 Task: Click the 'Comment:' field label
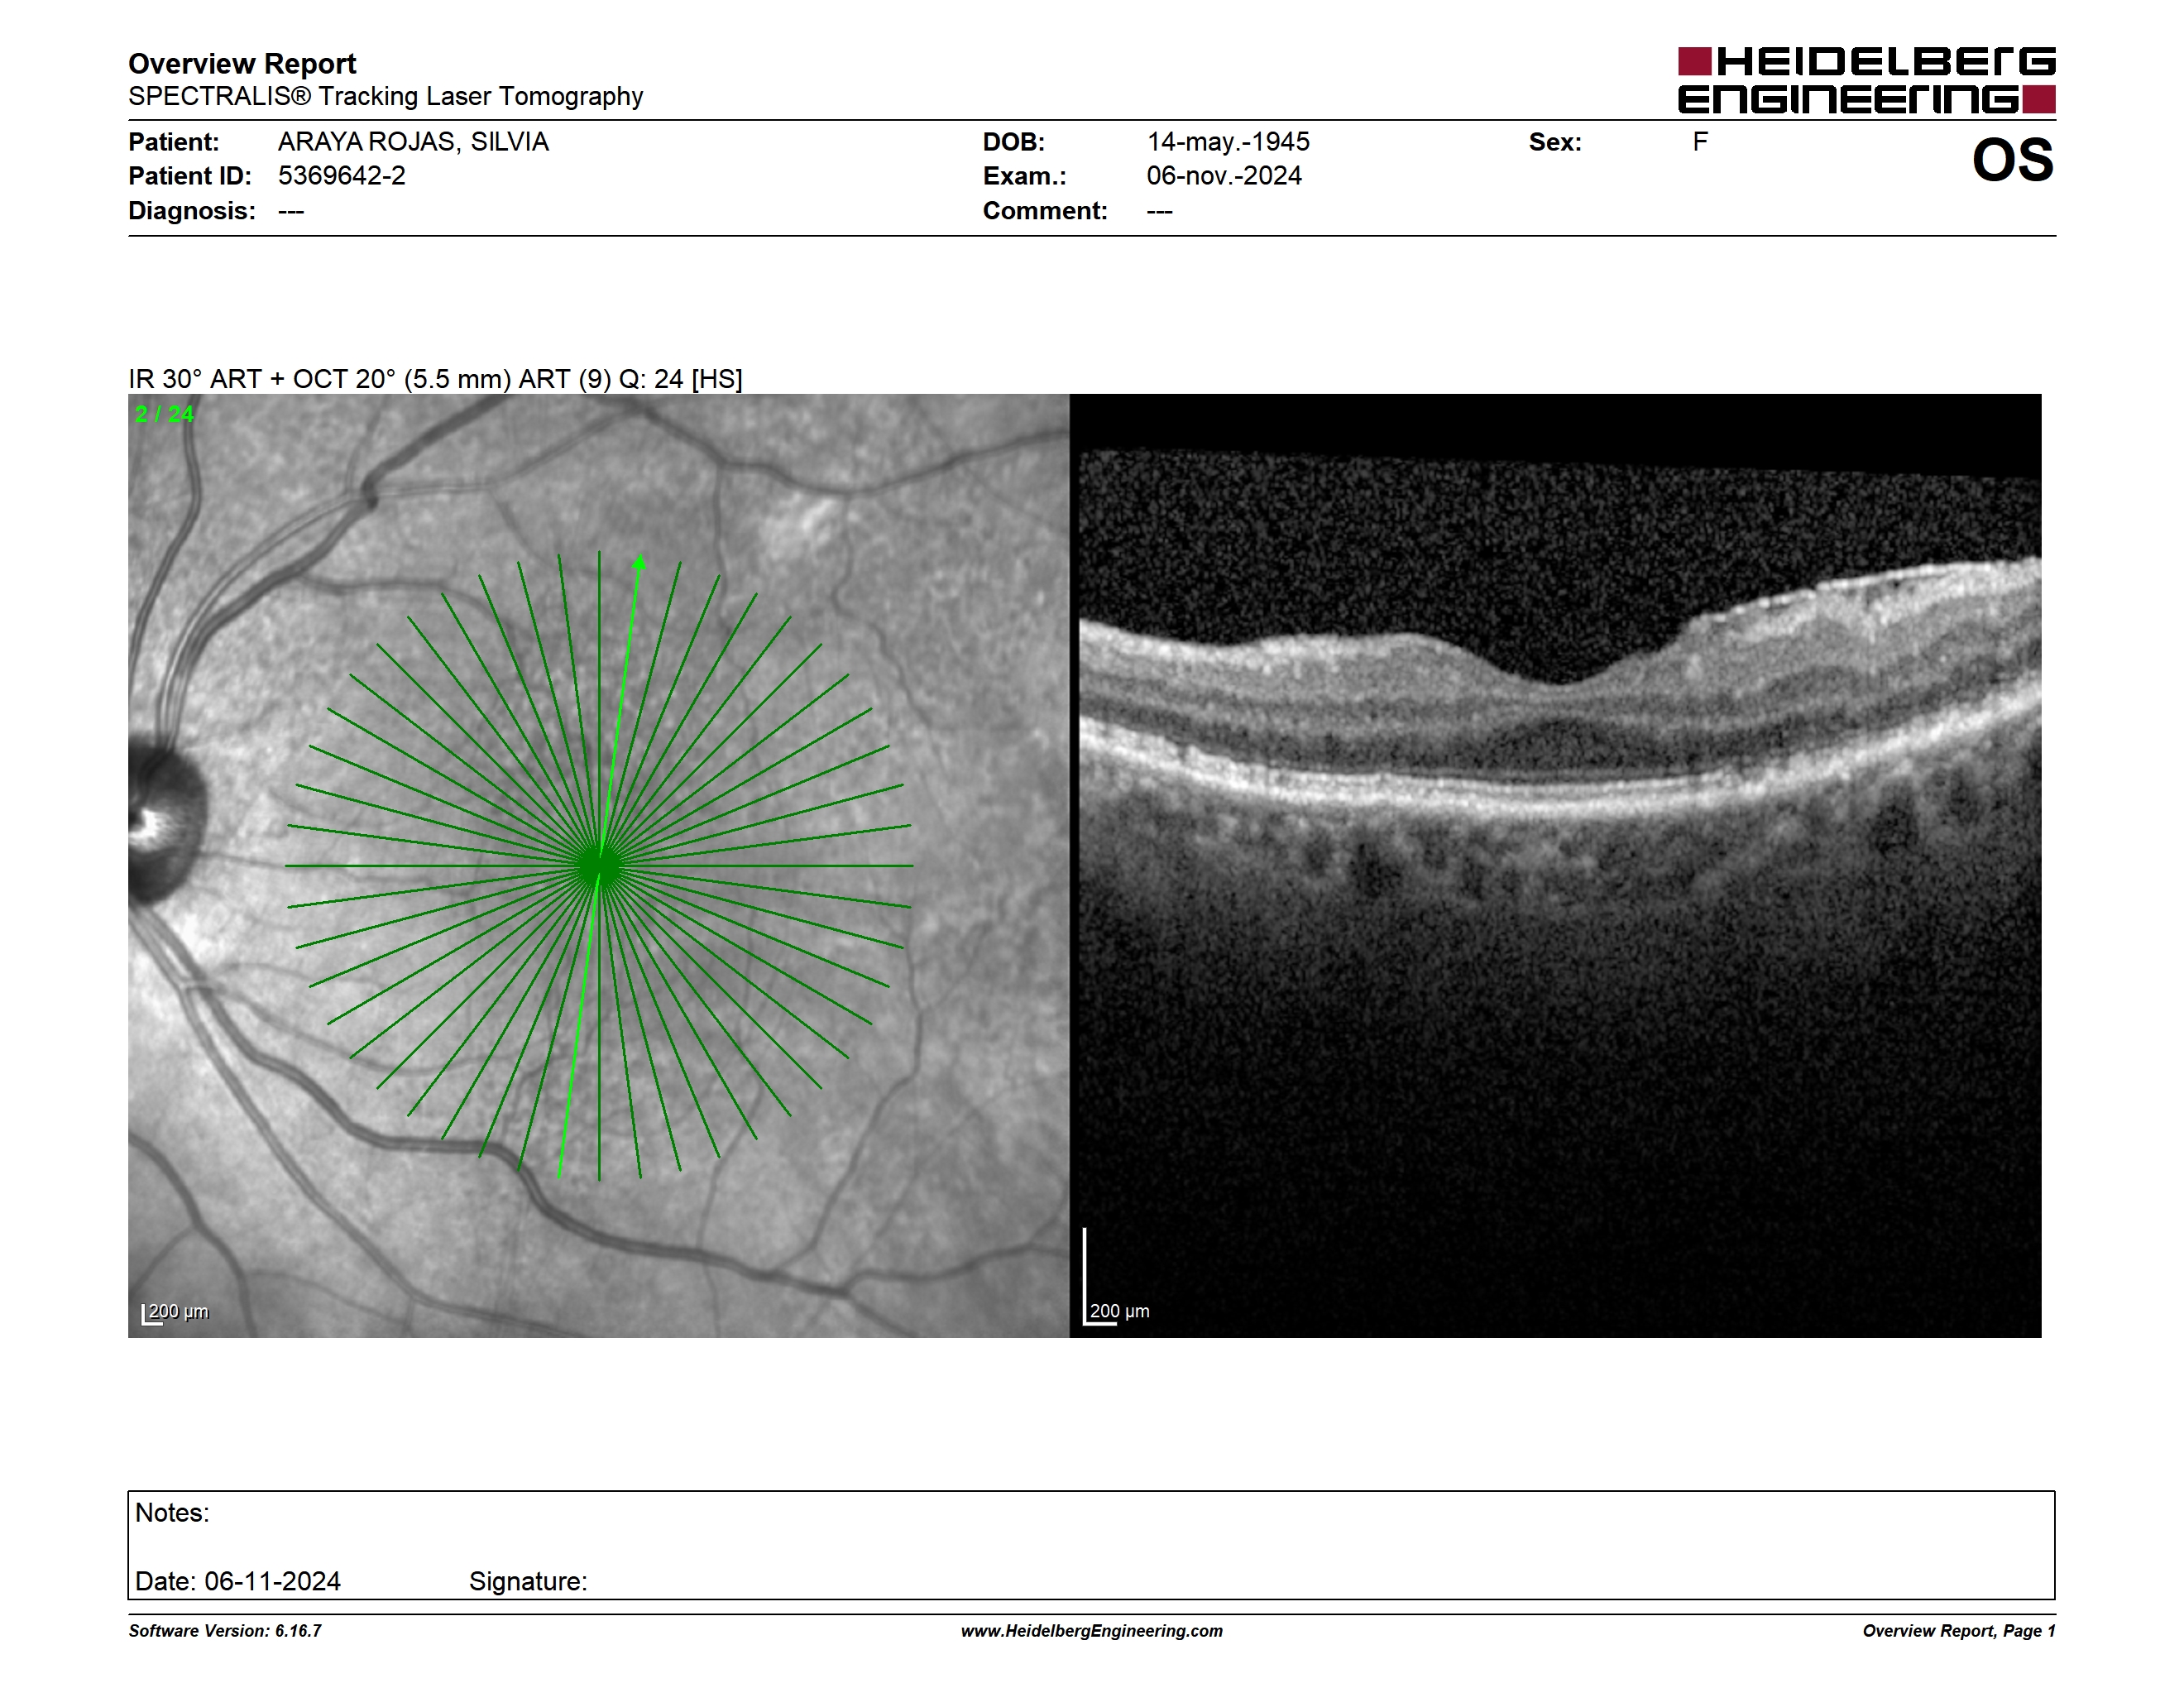coord(1045,211)
